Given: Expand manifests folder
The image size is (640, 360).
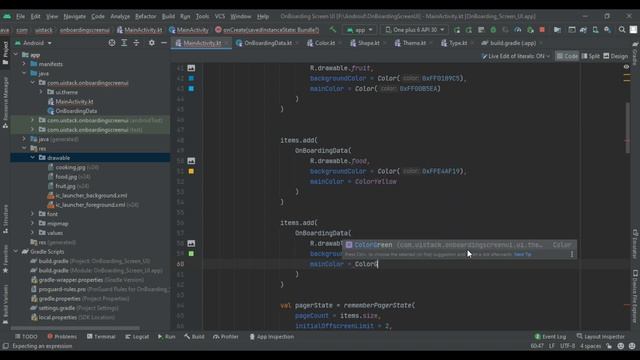Looking at the screenshot, I should [x=24, y=64].
